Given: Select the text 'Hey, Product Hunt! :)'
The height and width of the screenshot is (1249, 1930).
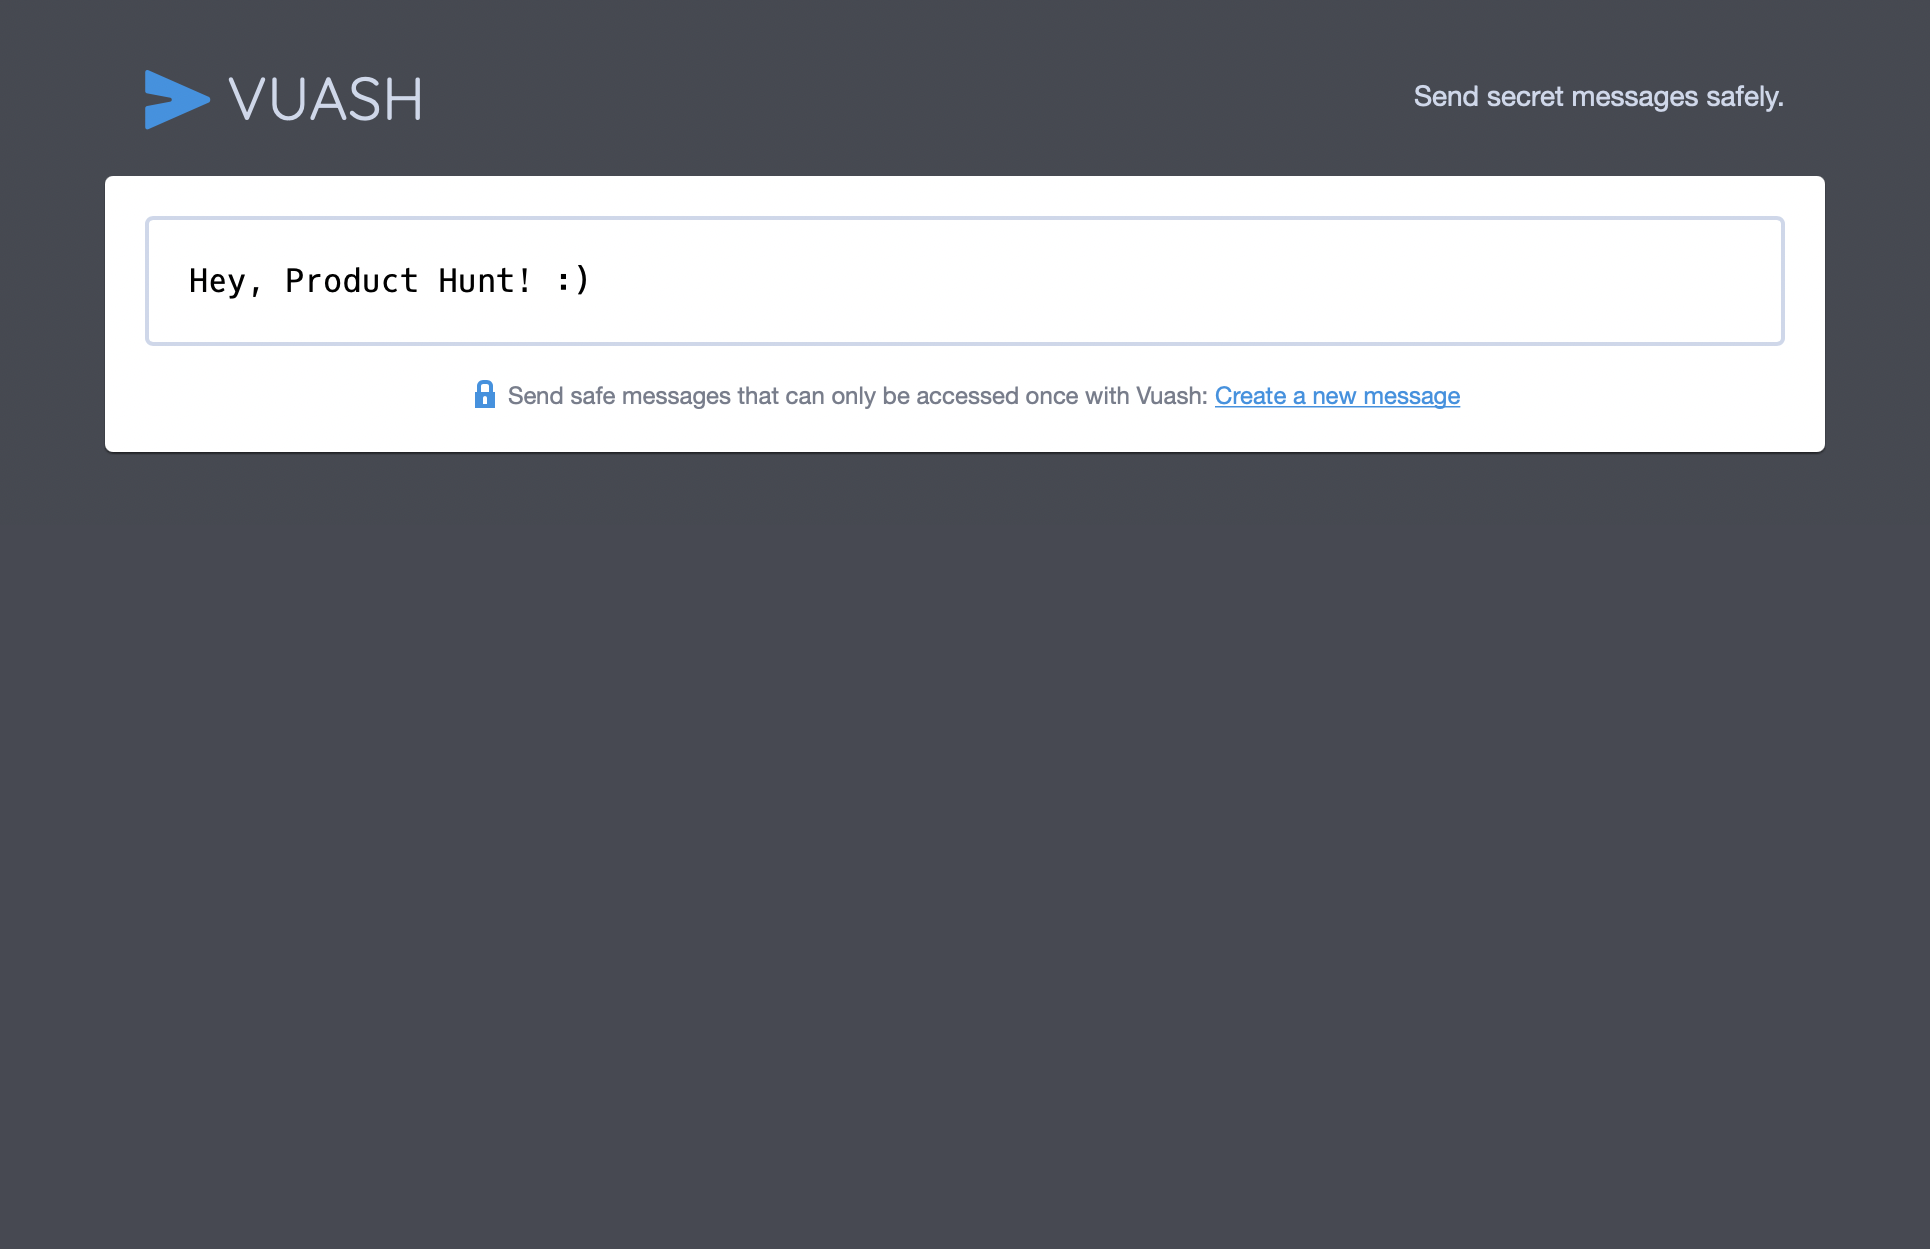Looking at the screenshot, I should tap(388, 280).
